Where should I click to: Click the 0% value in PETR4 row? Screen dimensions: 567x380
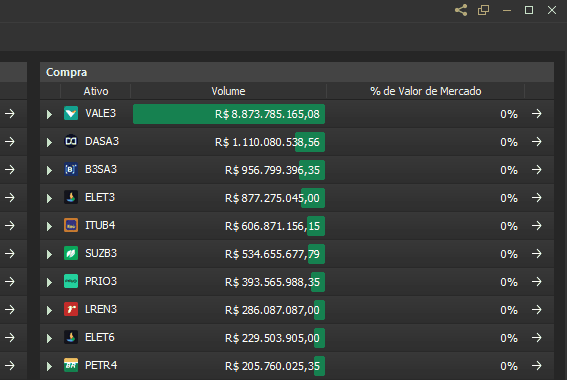(509, 366)
